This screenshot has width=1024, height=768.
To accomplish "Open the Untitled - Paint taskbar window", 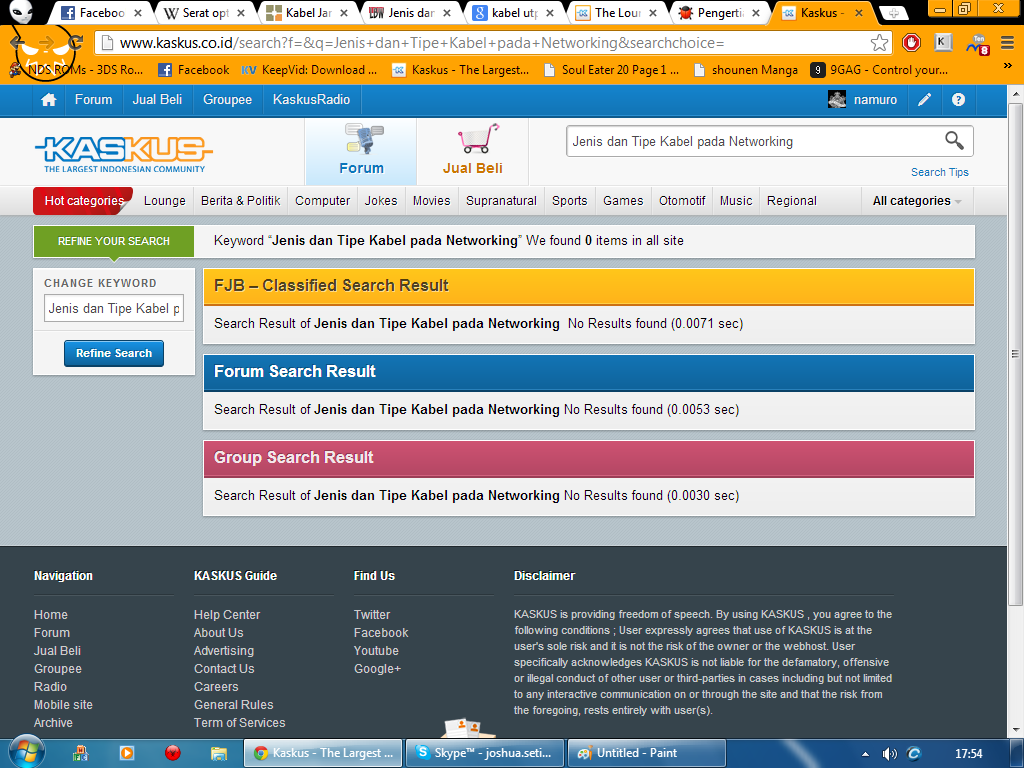I will [647, 753].
